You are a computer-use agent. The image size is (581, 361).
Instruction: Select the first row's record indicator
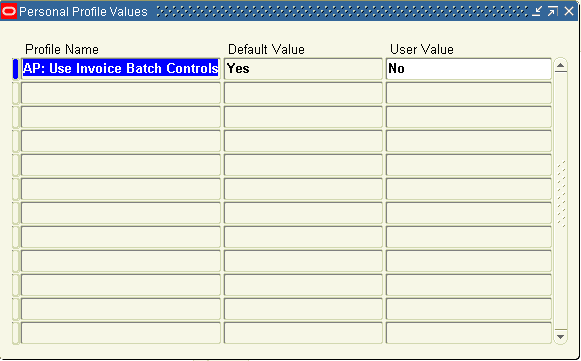pos(16,69)
